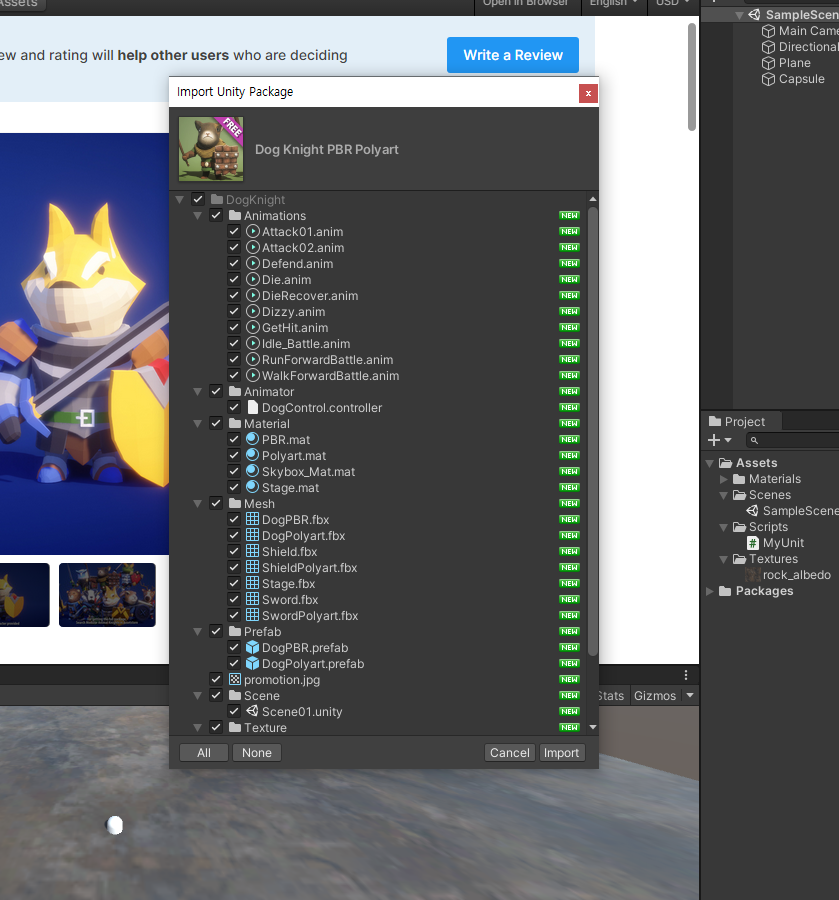Uncheck the Texture folder checkbox
Screen dimensions: 839x900
click(216, 727)
